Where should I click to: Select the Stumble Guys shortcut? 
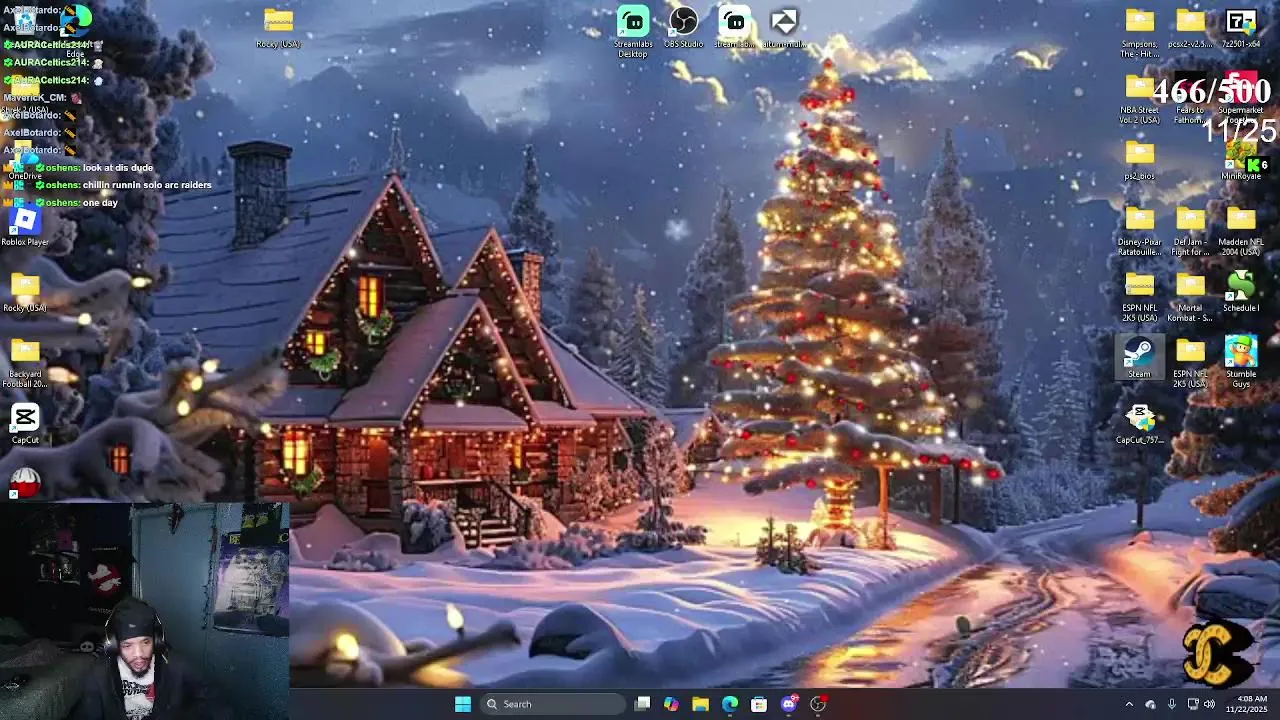[1241, 362]
